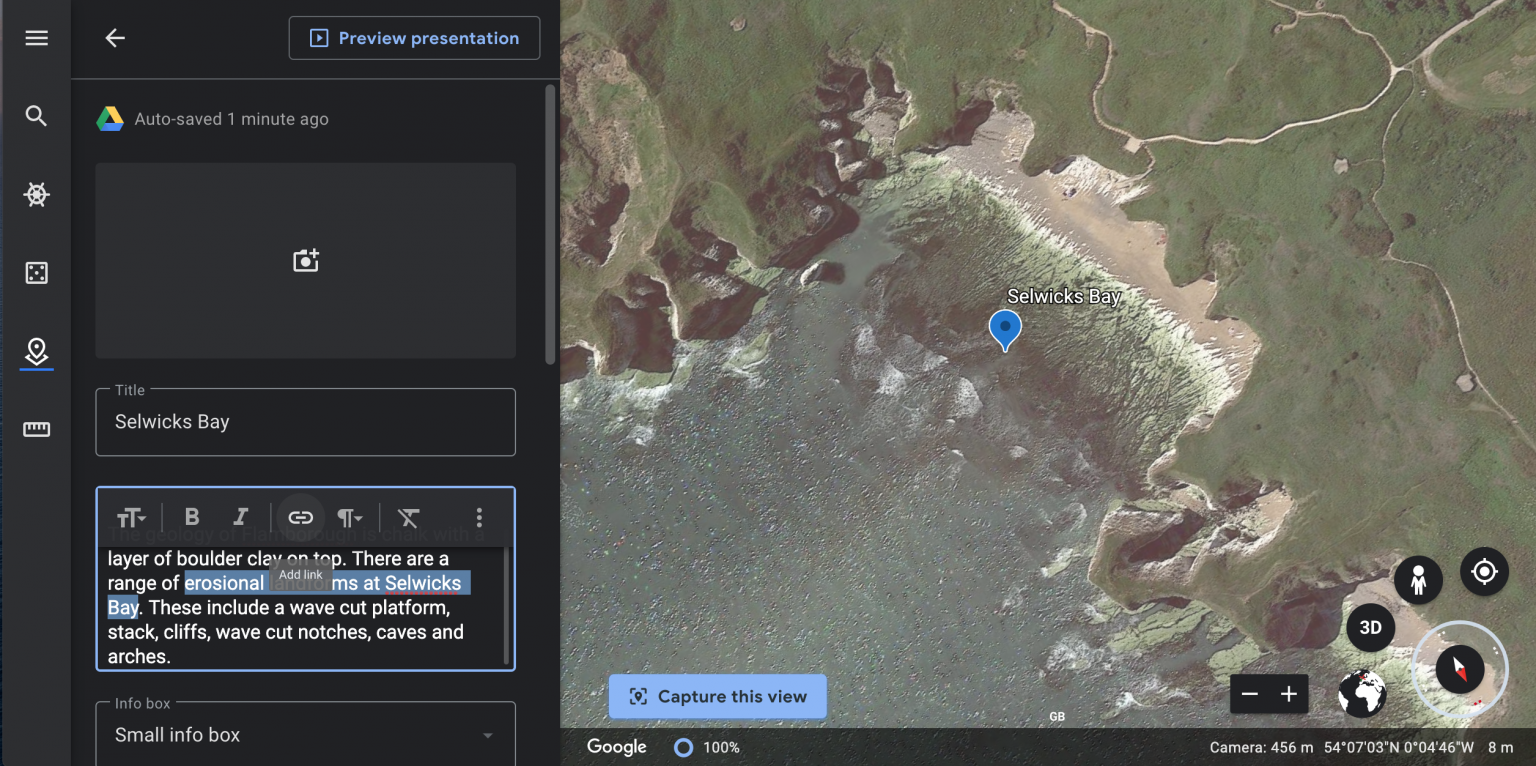Viewport: 1536px width, 766px height.
Task: Open more formatting options via three dots
Action: 479,517
